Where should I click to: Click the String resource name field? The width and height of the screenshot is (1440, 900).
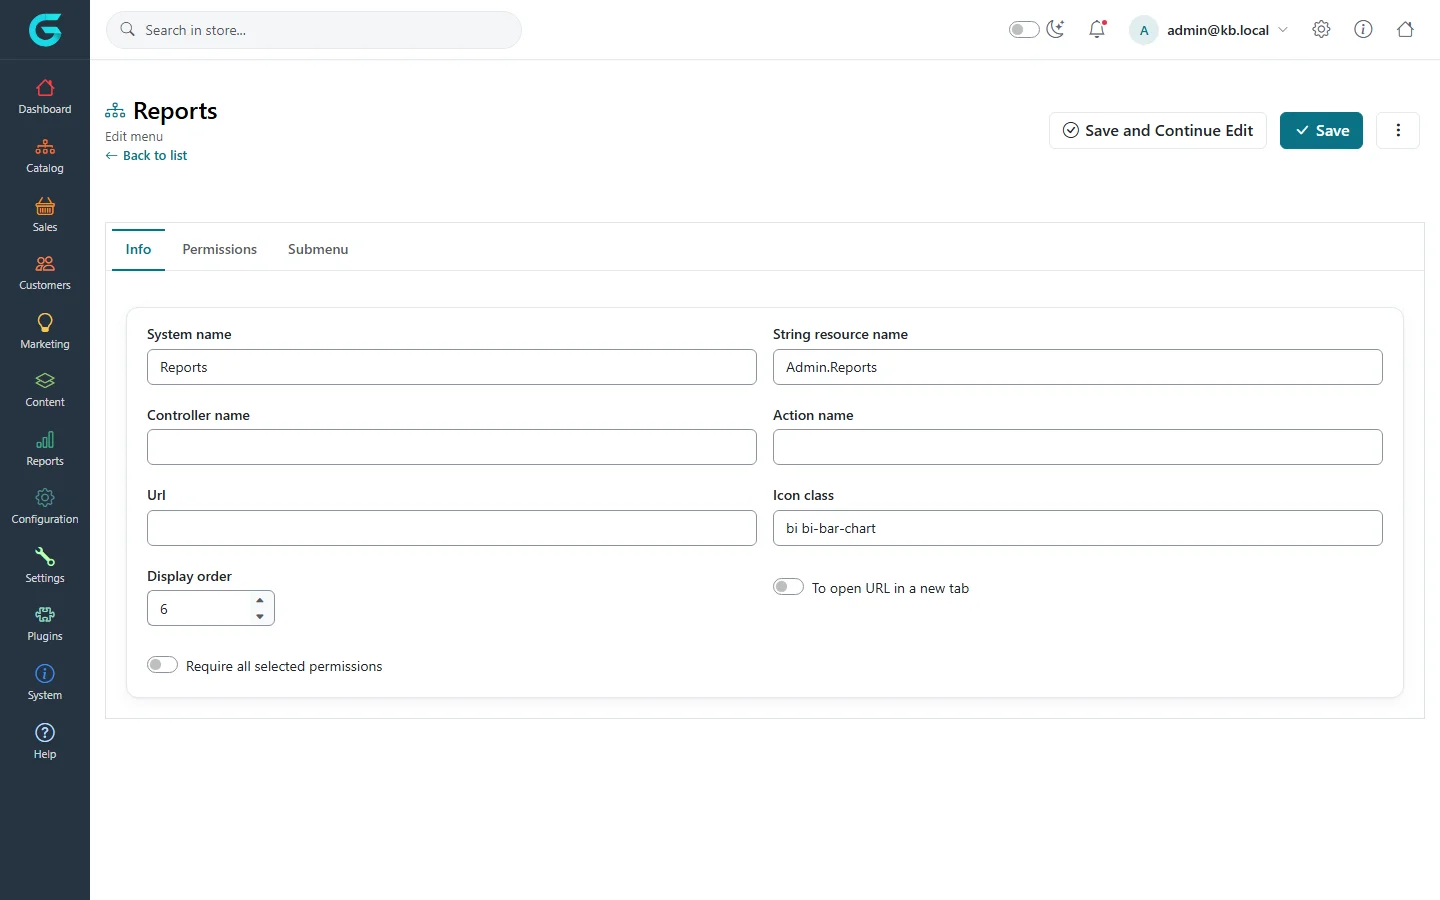coord(1078,367)
